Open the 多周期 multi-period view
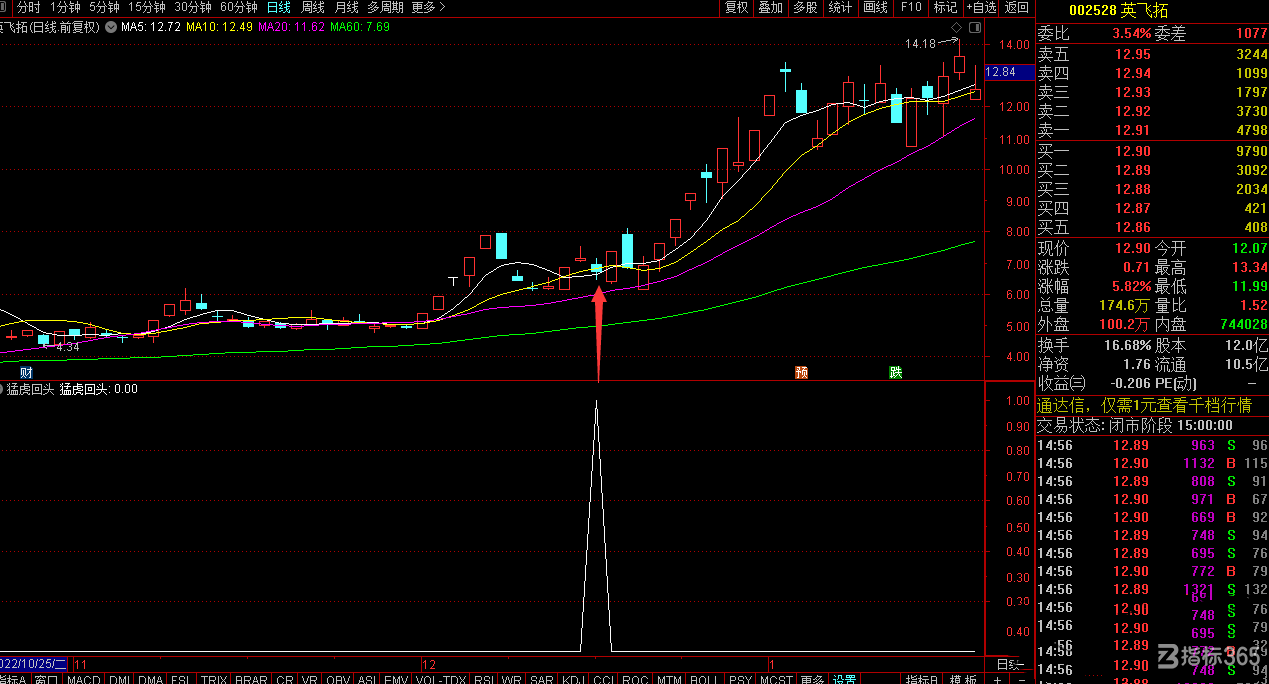 click(386, 7)
